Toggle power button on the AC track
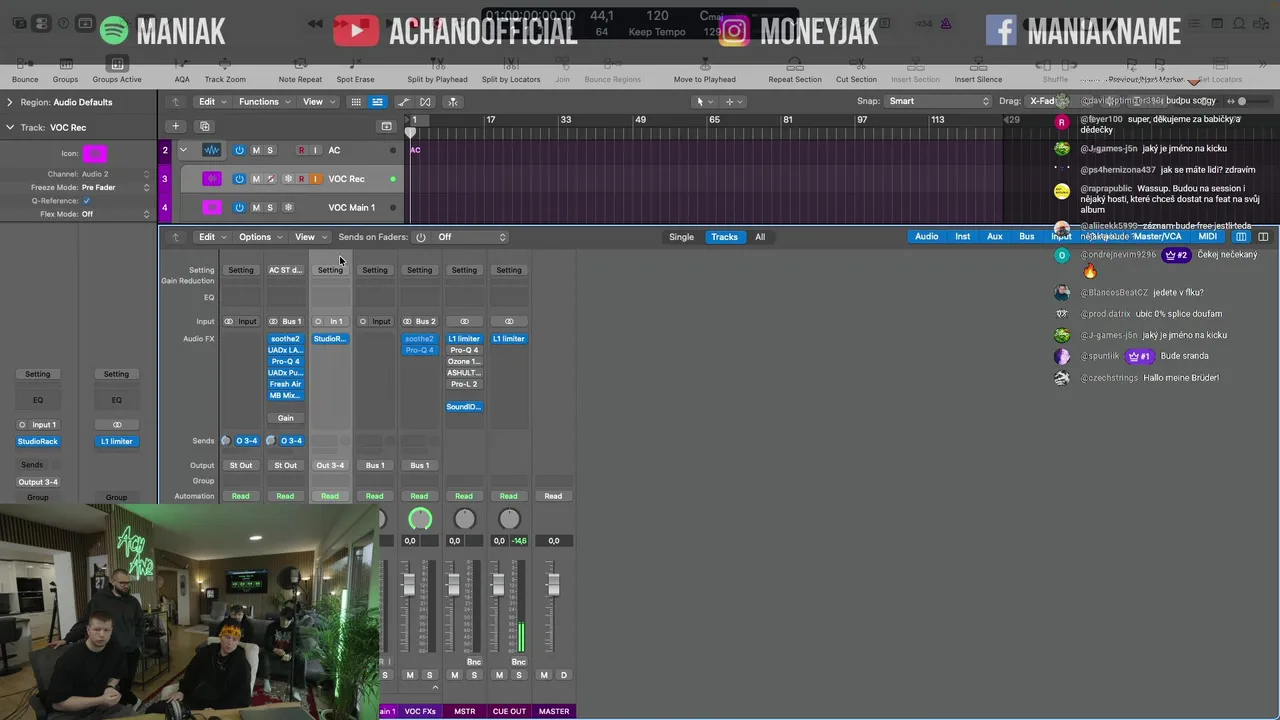This screenshot has width=1280, height=720. pos(239,150)
